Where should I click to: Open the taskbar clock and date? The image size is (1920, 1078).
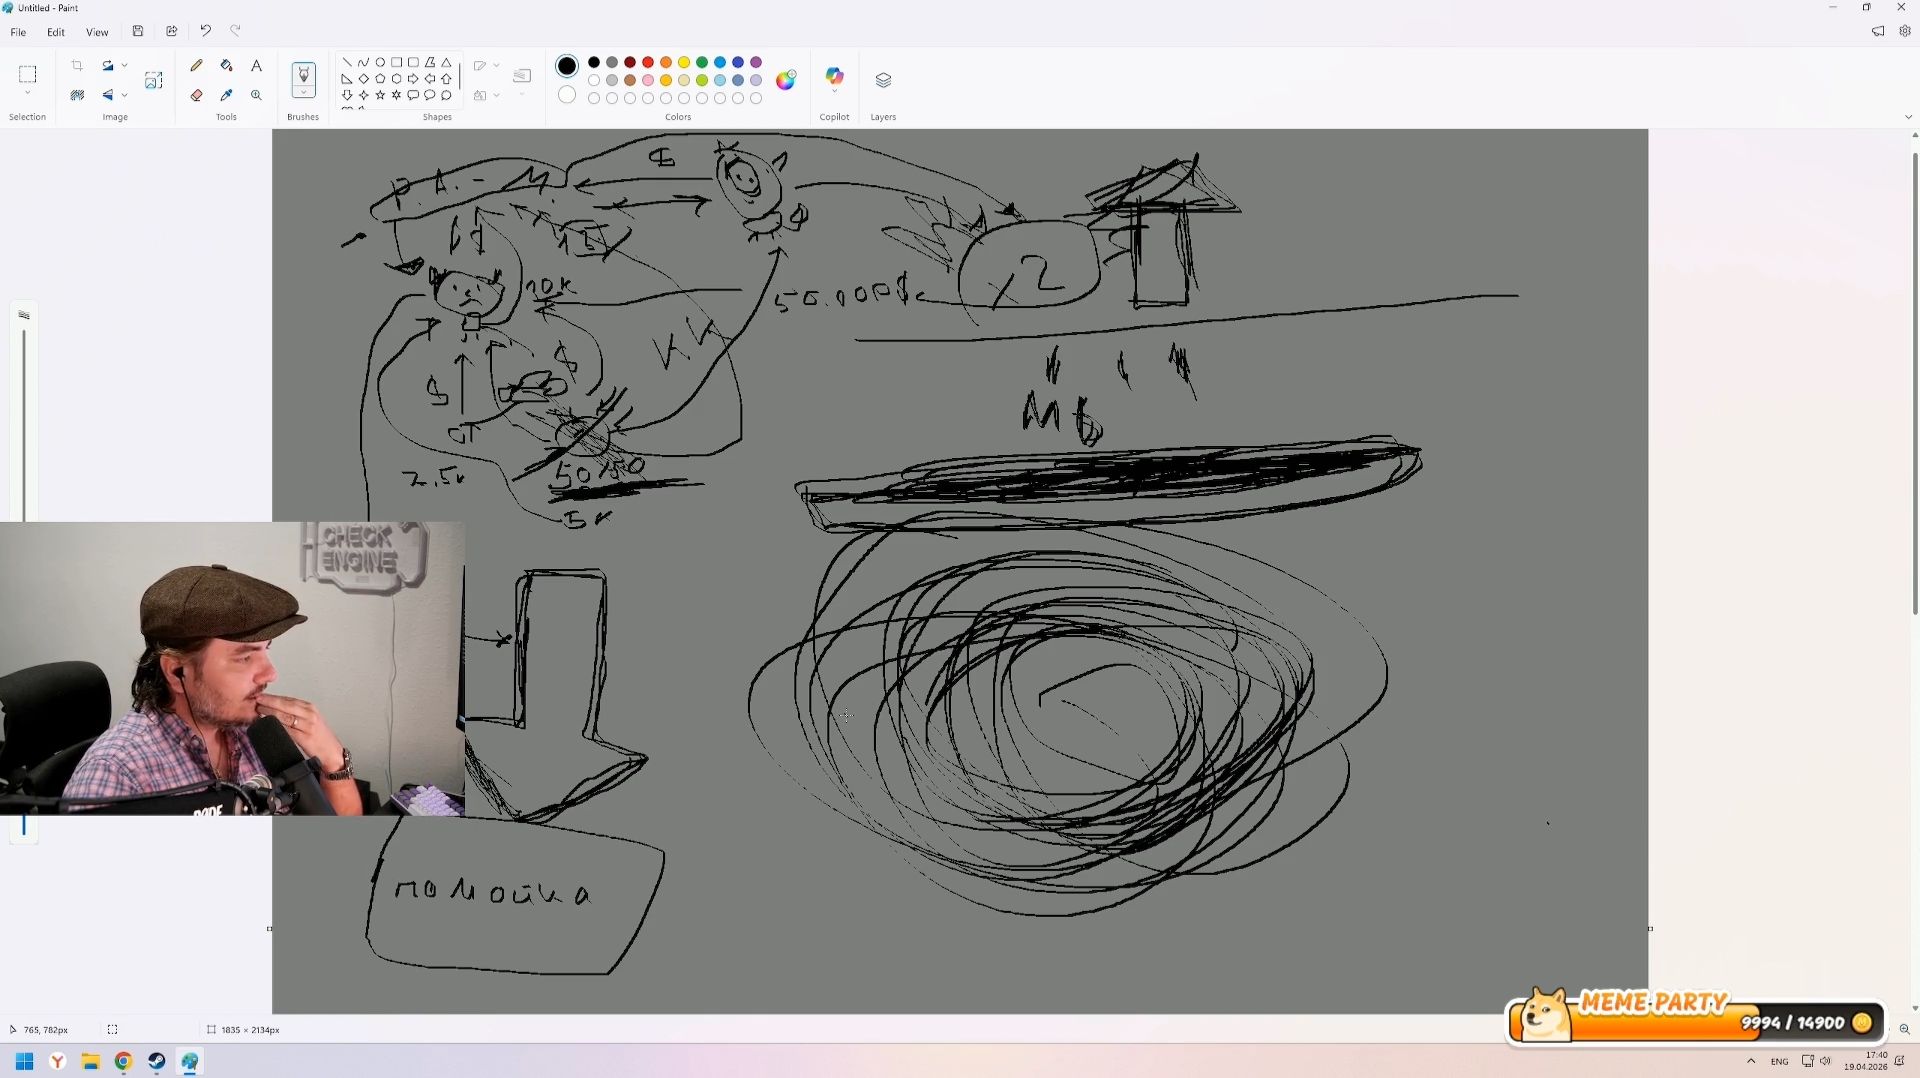click(1866, 1061)
